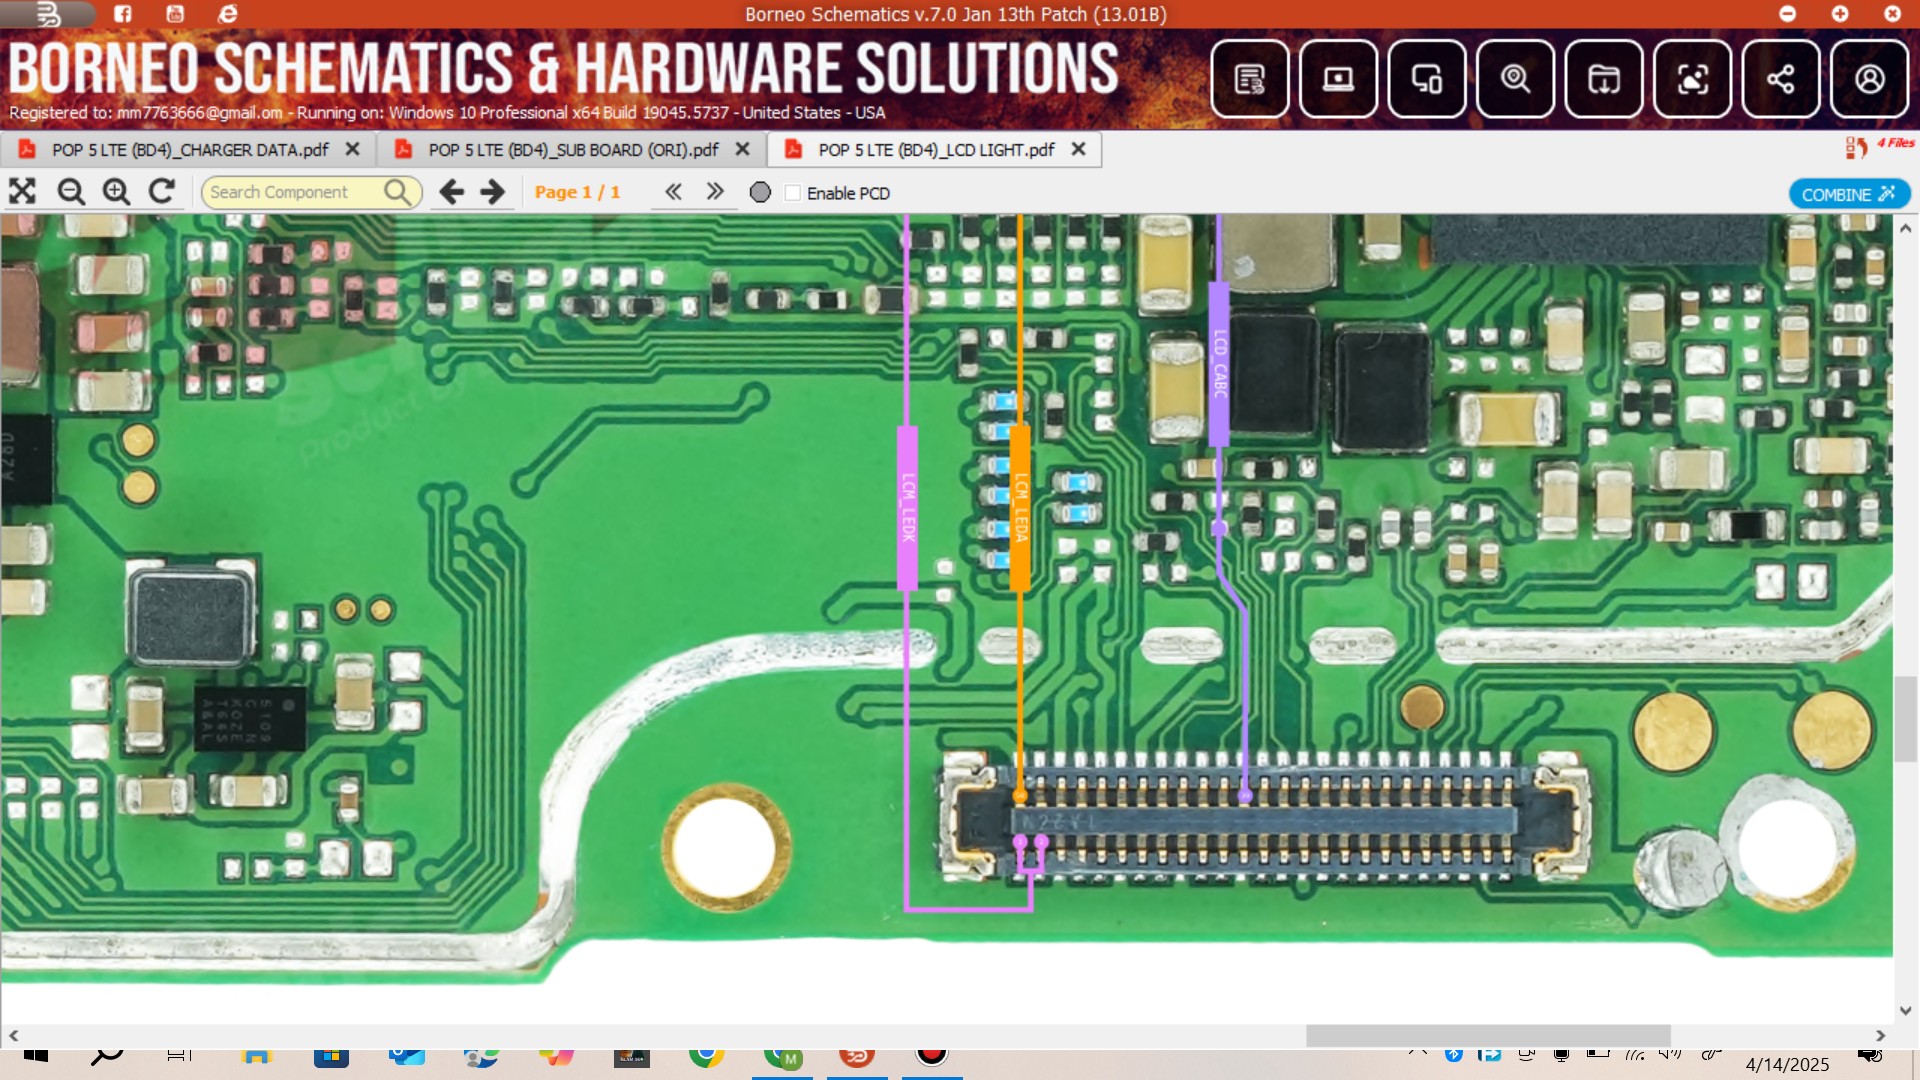The image size is (1920, 1080).
Task: Open the schematics list header button
Action: (1250, 79)
